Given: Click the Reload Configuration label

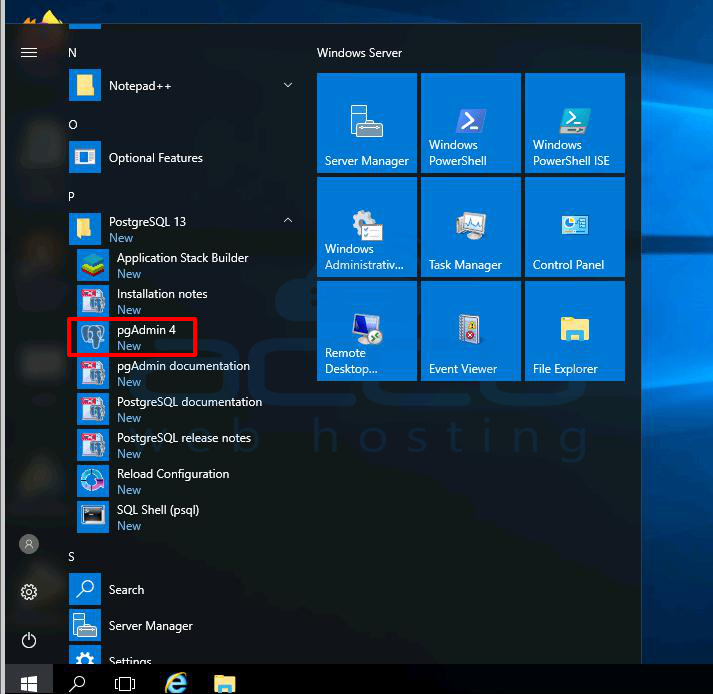Looking at the screenshot, I should point(173,474).
